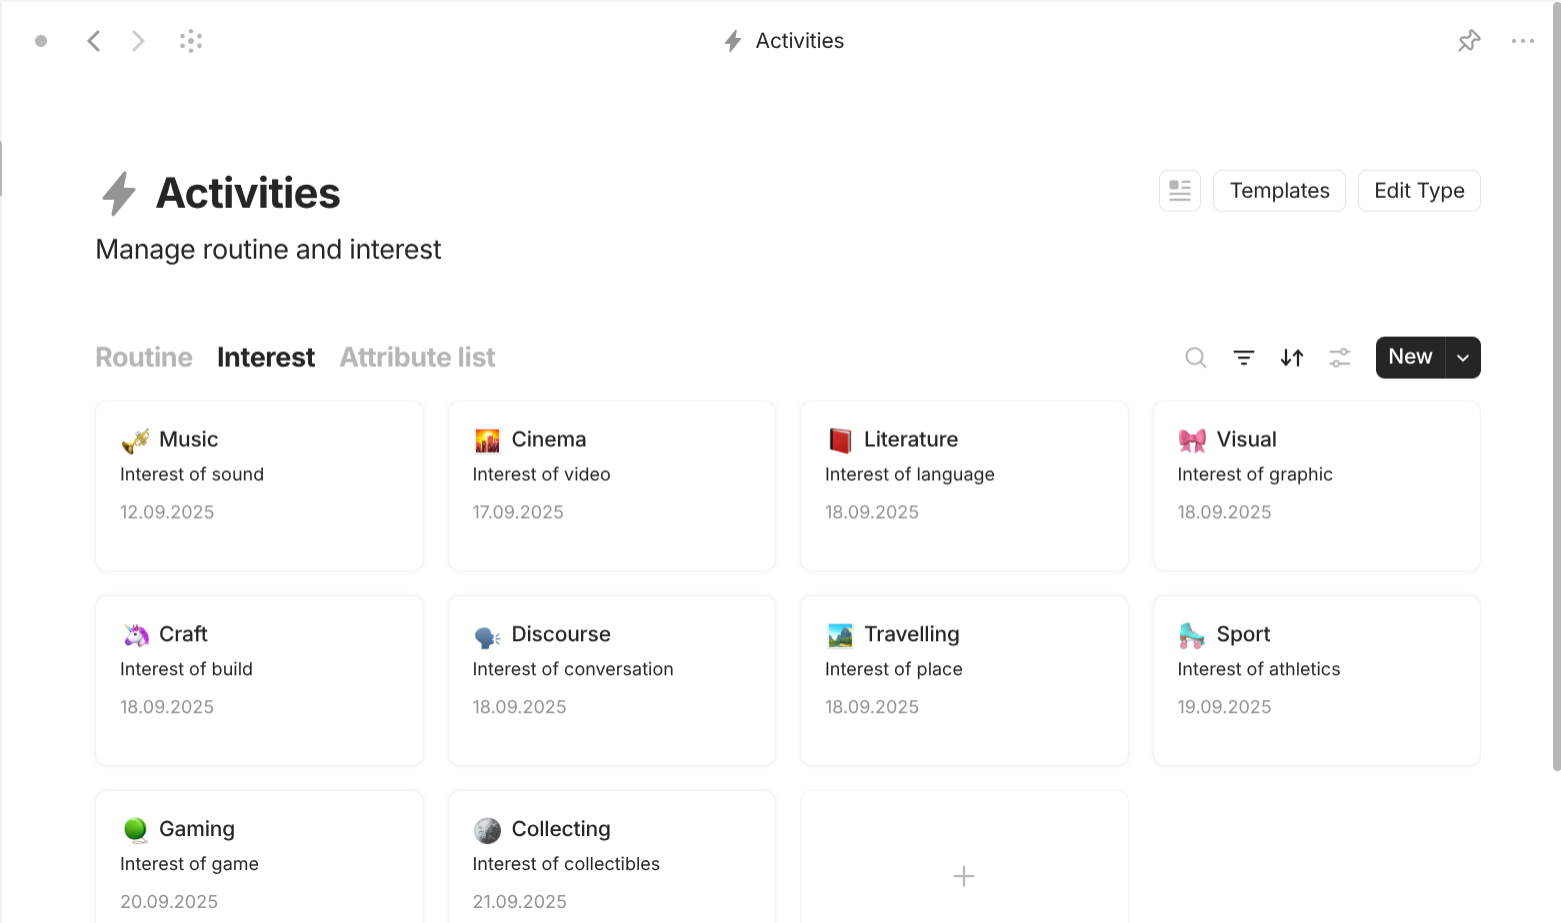Open the three-dots page menu

1523,40
